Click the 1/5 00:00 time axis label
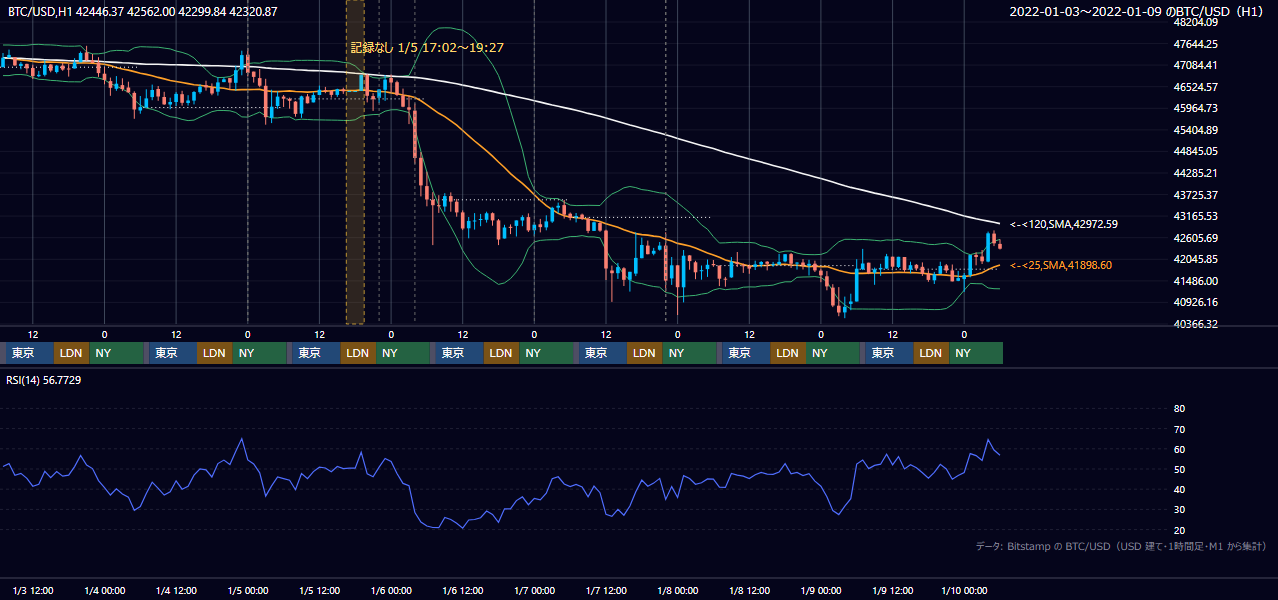Viewport: 1278px width, 600px height. 247,590
